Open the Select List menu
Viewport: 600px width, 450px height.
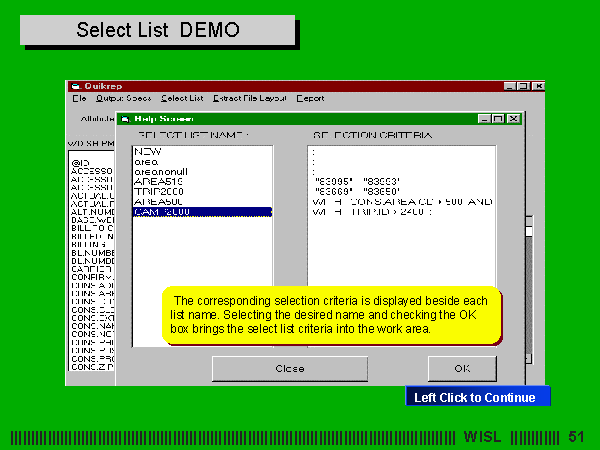(x=182, y=98)
